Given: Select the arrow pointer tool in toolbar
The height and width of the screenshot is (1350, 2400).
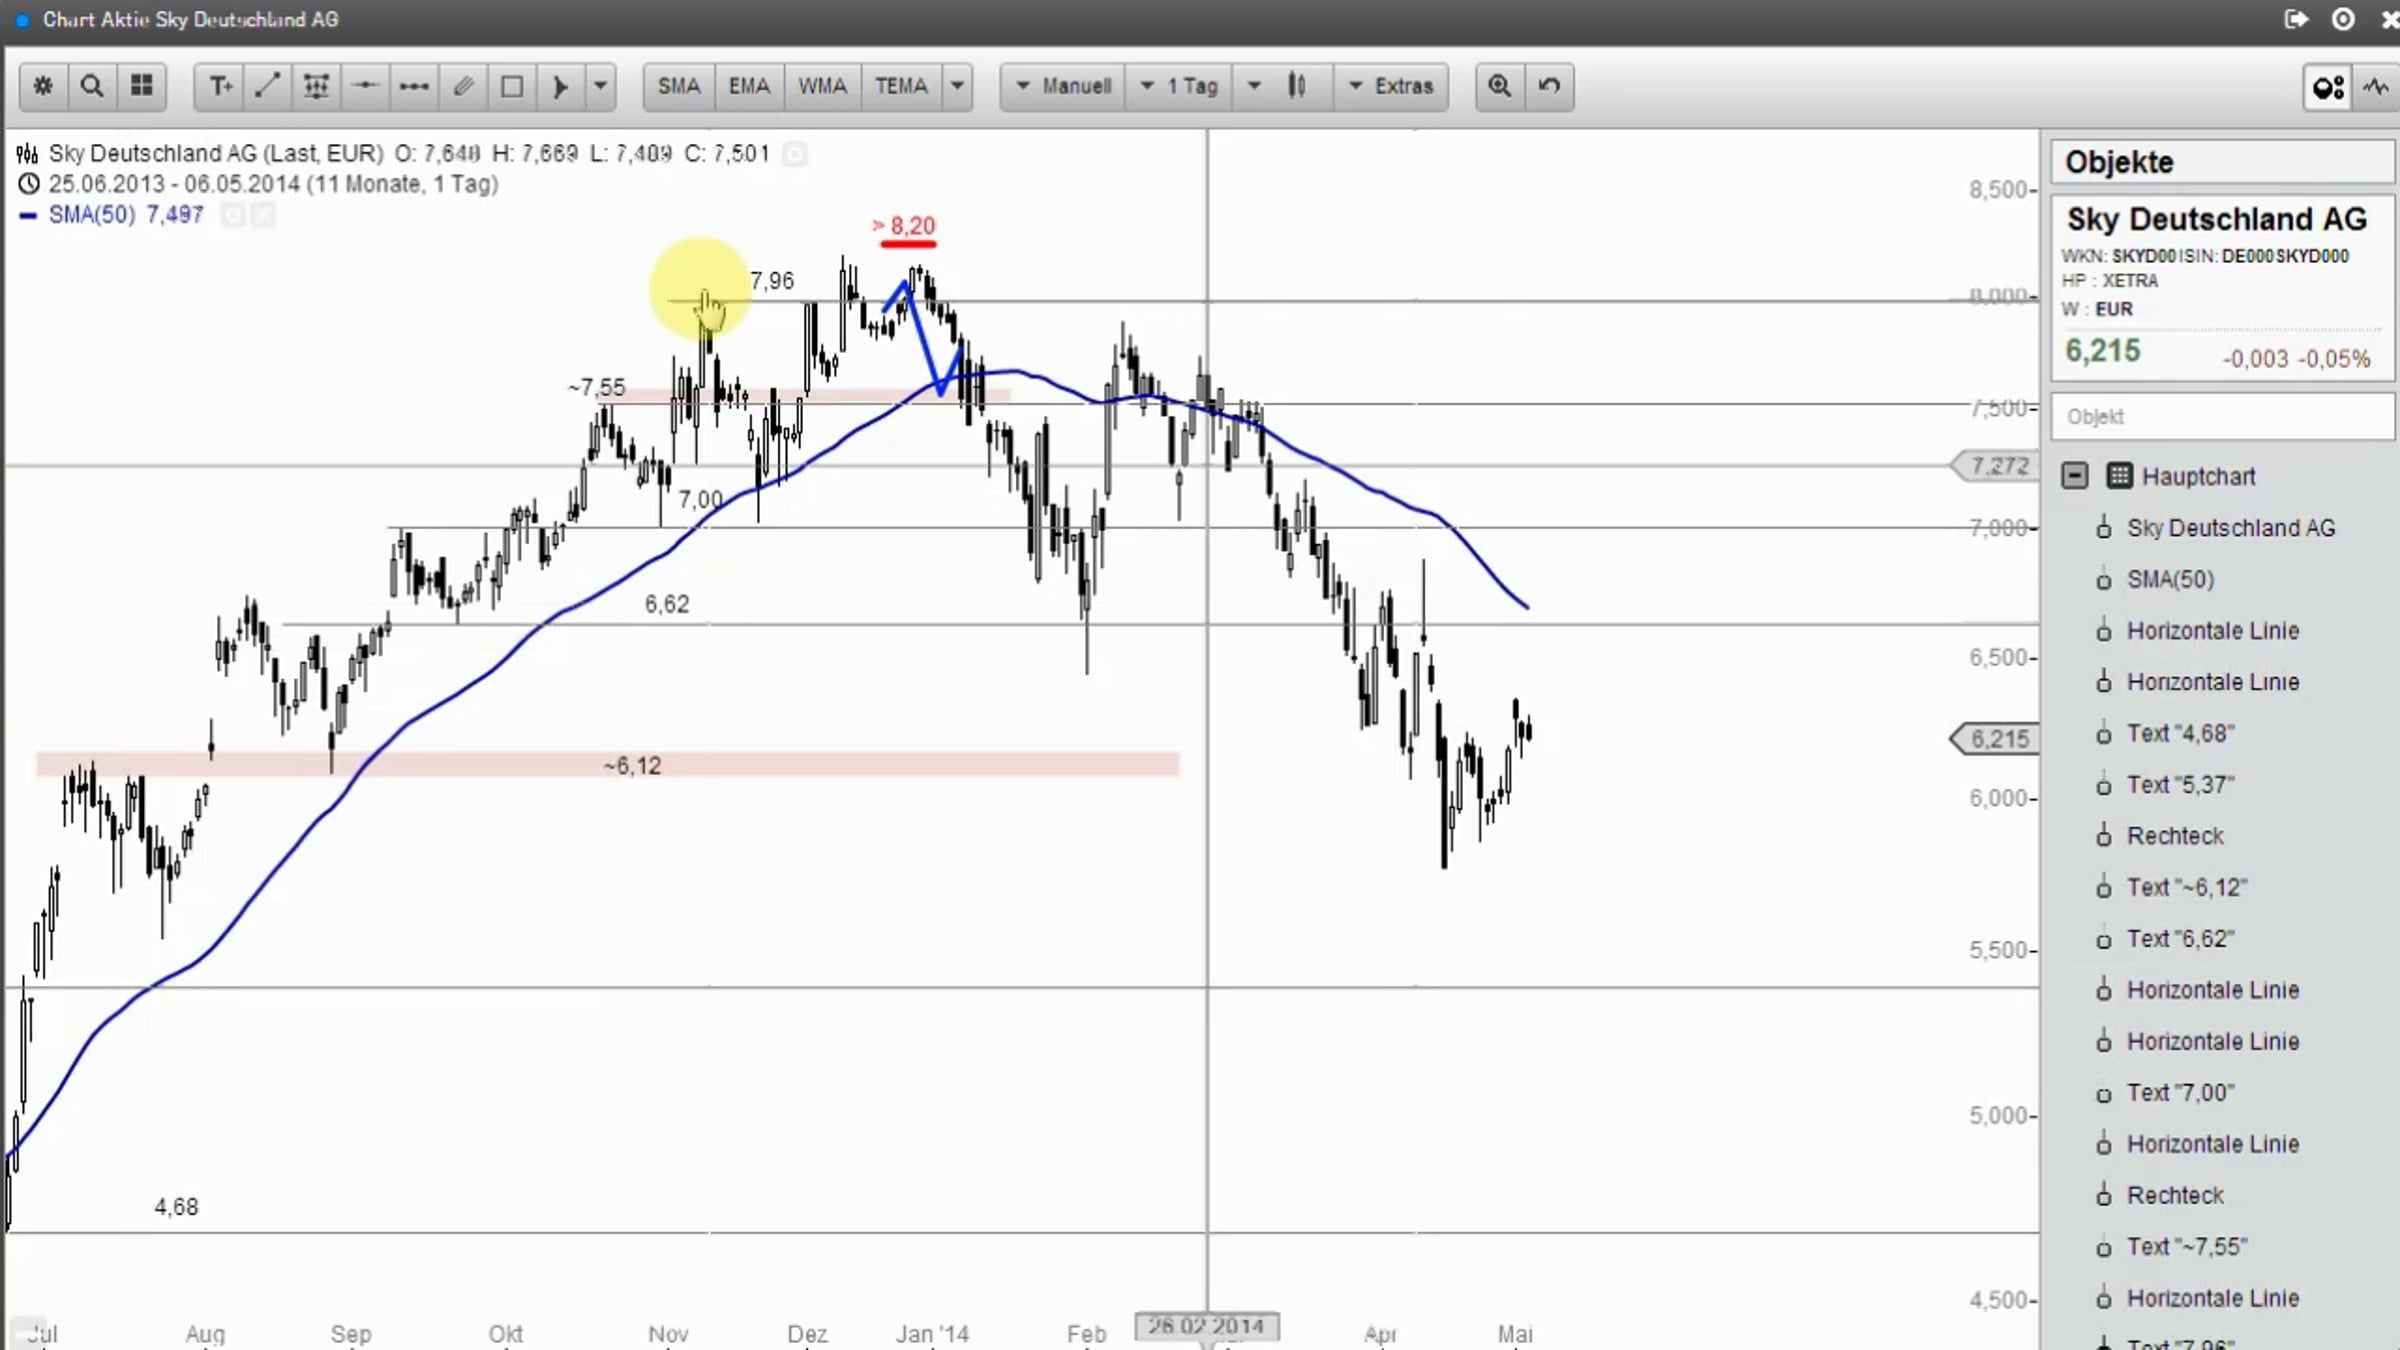Looking at the screenshot, I should [x=561, y=86].
